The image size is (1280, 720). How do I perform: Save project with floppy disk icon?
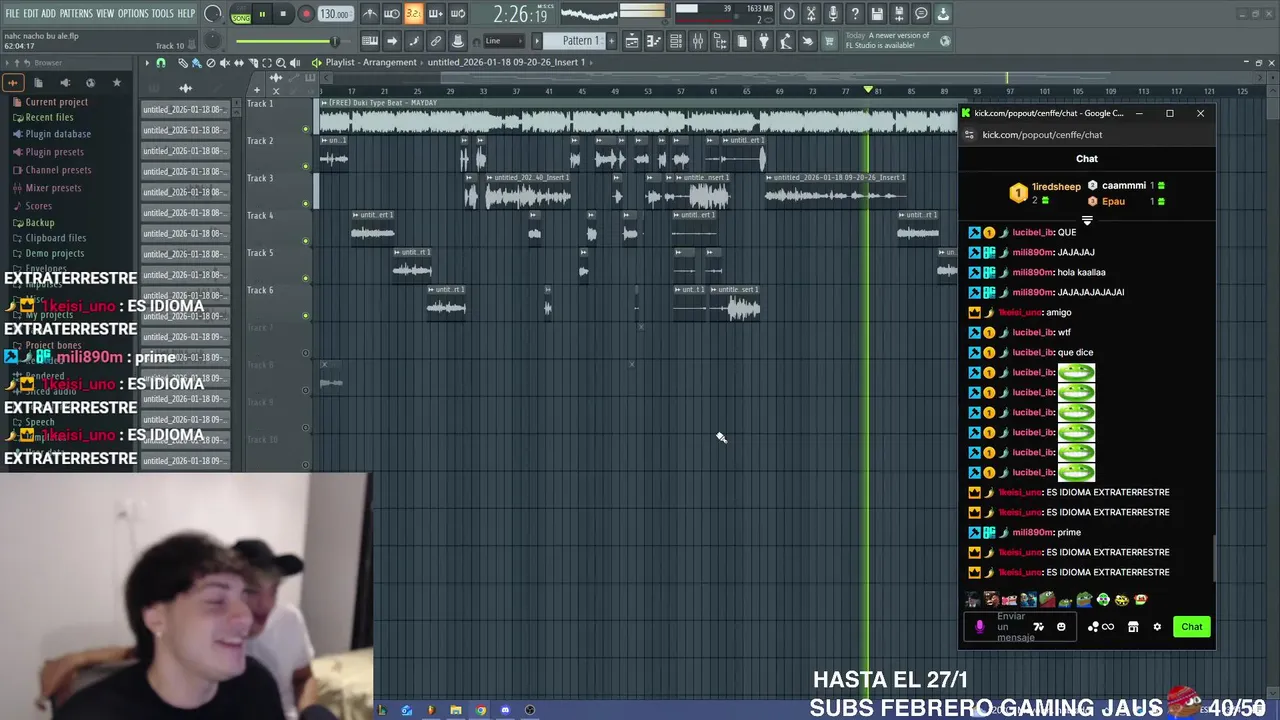[x=877, y=14]
